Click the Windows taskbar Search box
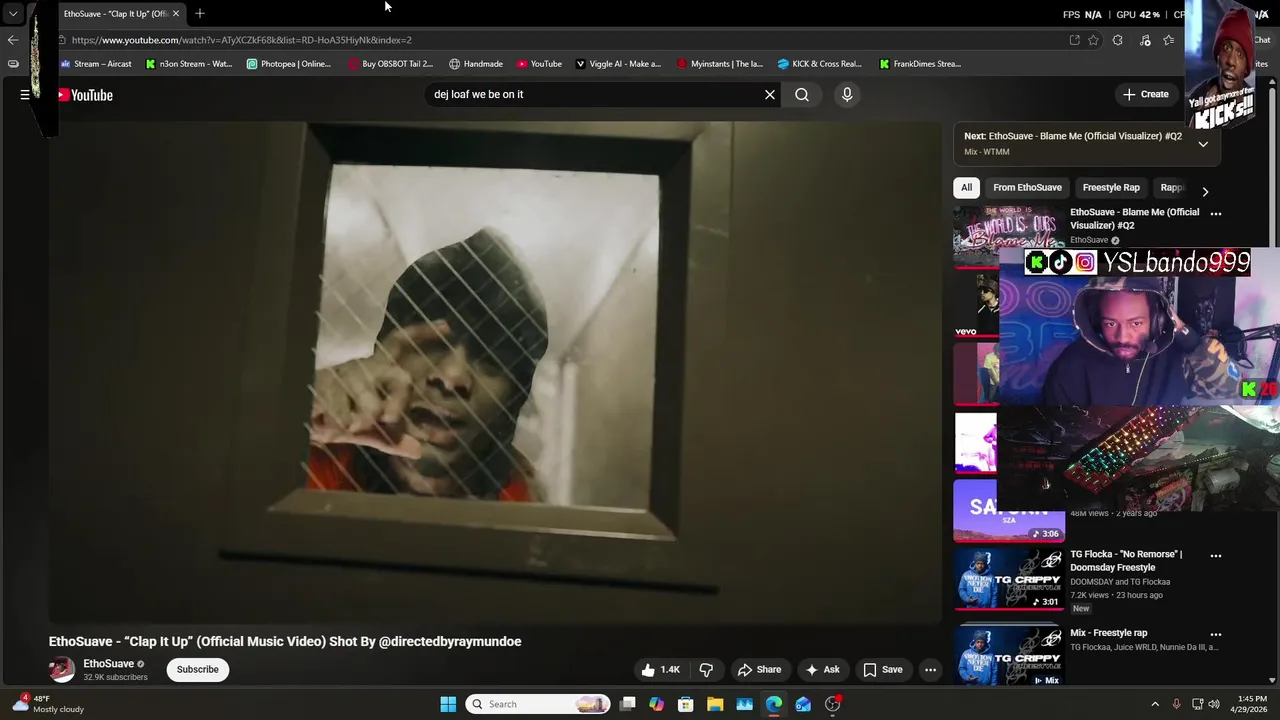Screen dimensions: 1280x720 tap(538, 704)
